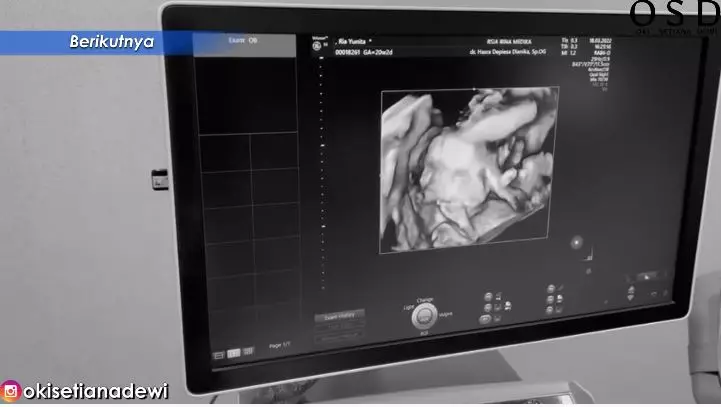The image size is (721, 407).
Task: Click the patient name Ria Yunita field
Action: (x=355, y=43)
